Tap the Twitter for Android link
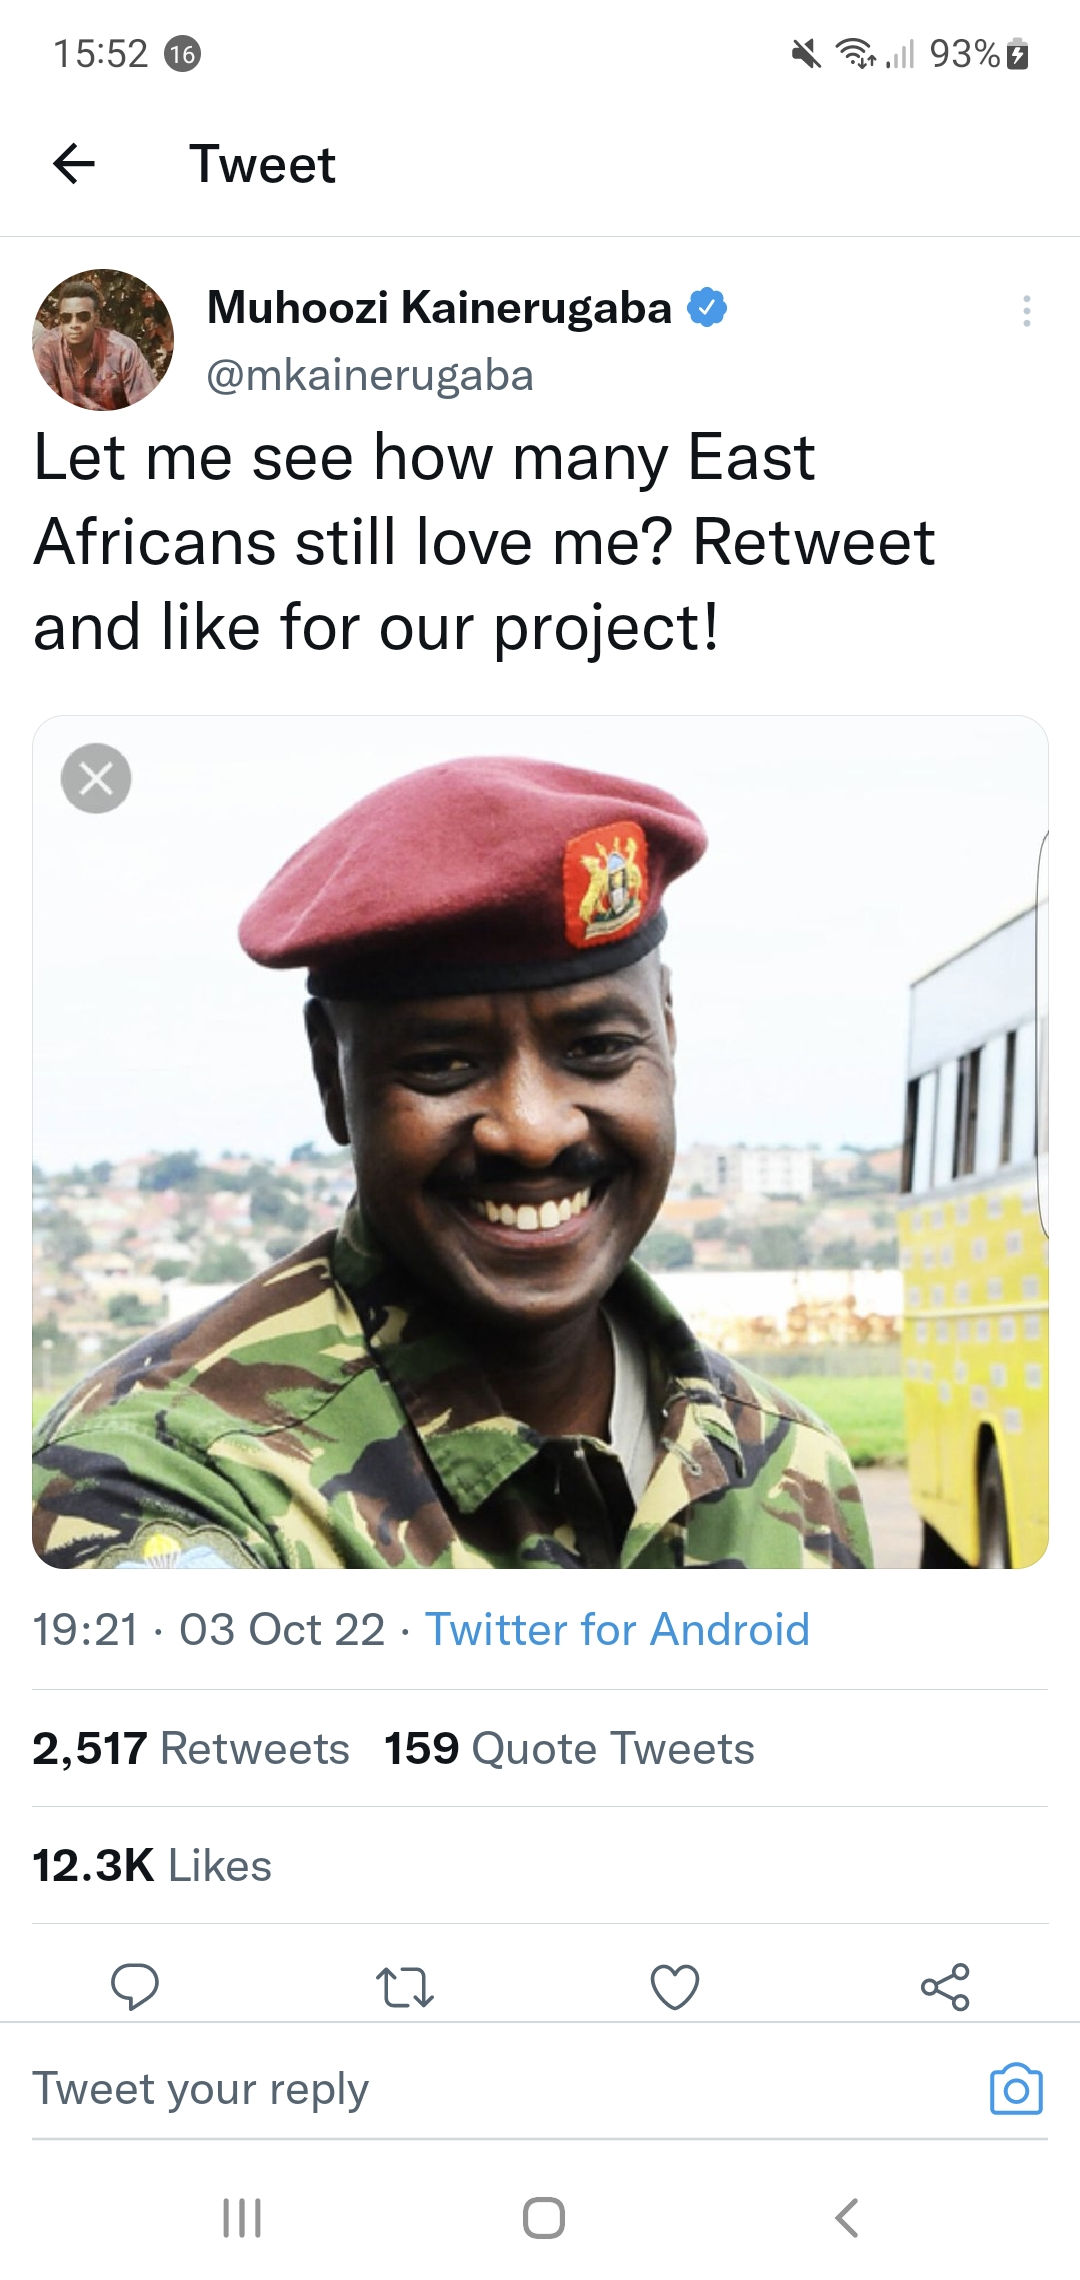This screenshot has width=1080, height=2280. click(x=617, y=1630)
